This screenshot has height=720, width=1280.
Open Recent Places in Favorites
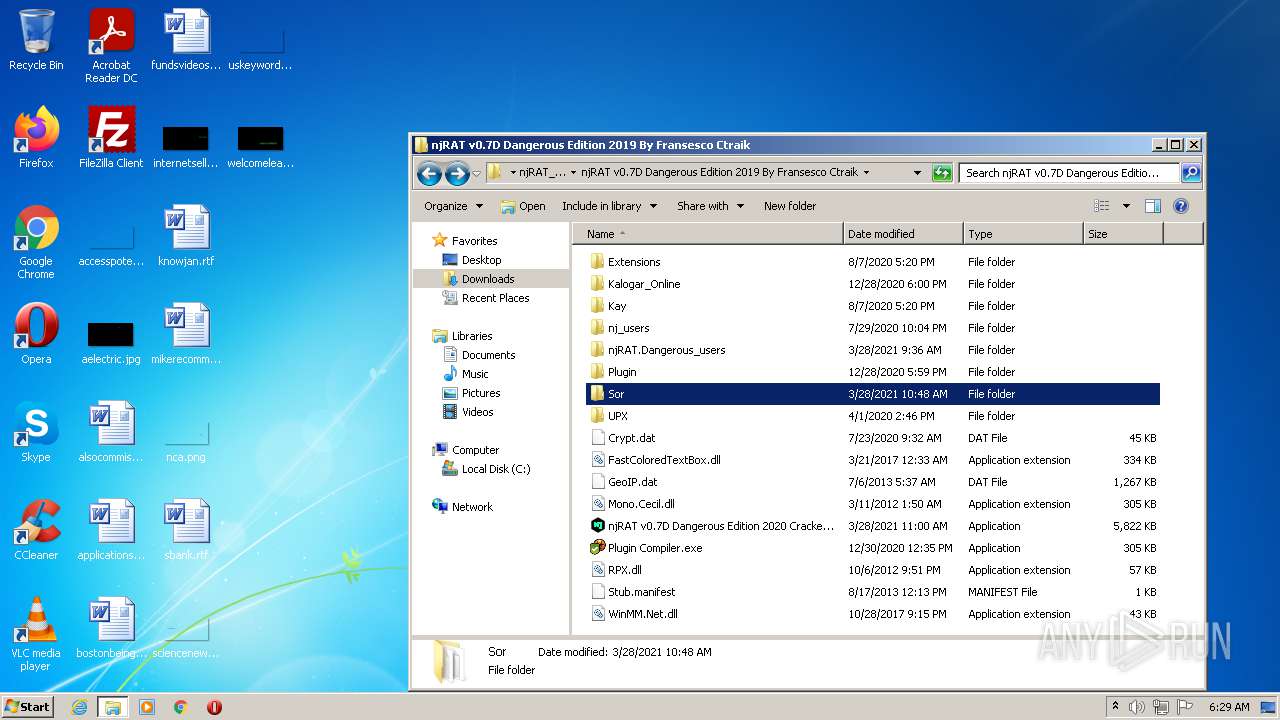pos(495,298)
